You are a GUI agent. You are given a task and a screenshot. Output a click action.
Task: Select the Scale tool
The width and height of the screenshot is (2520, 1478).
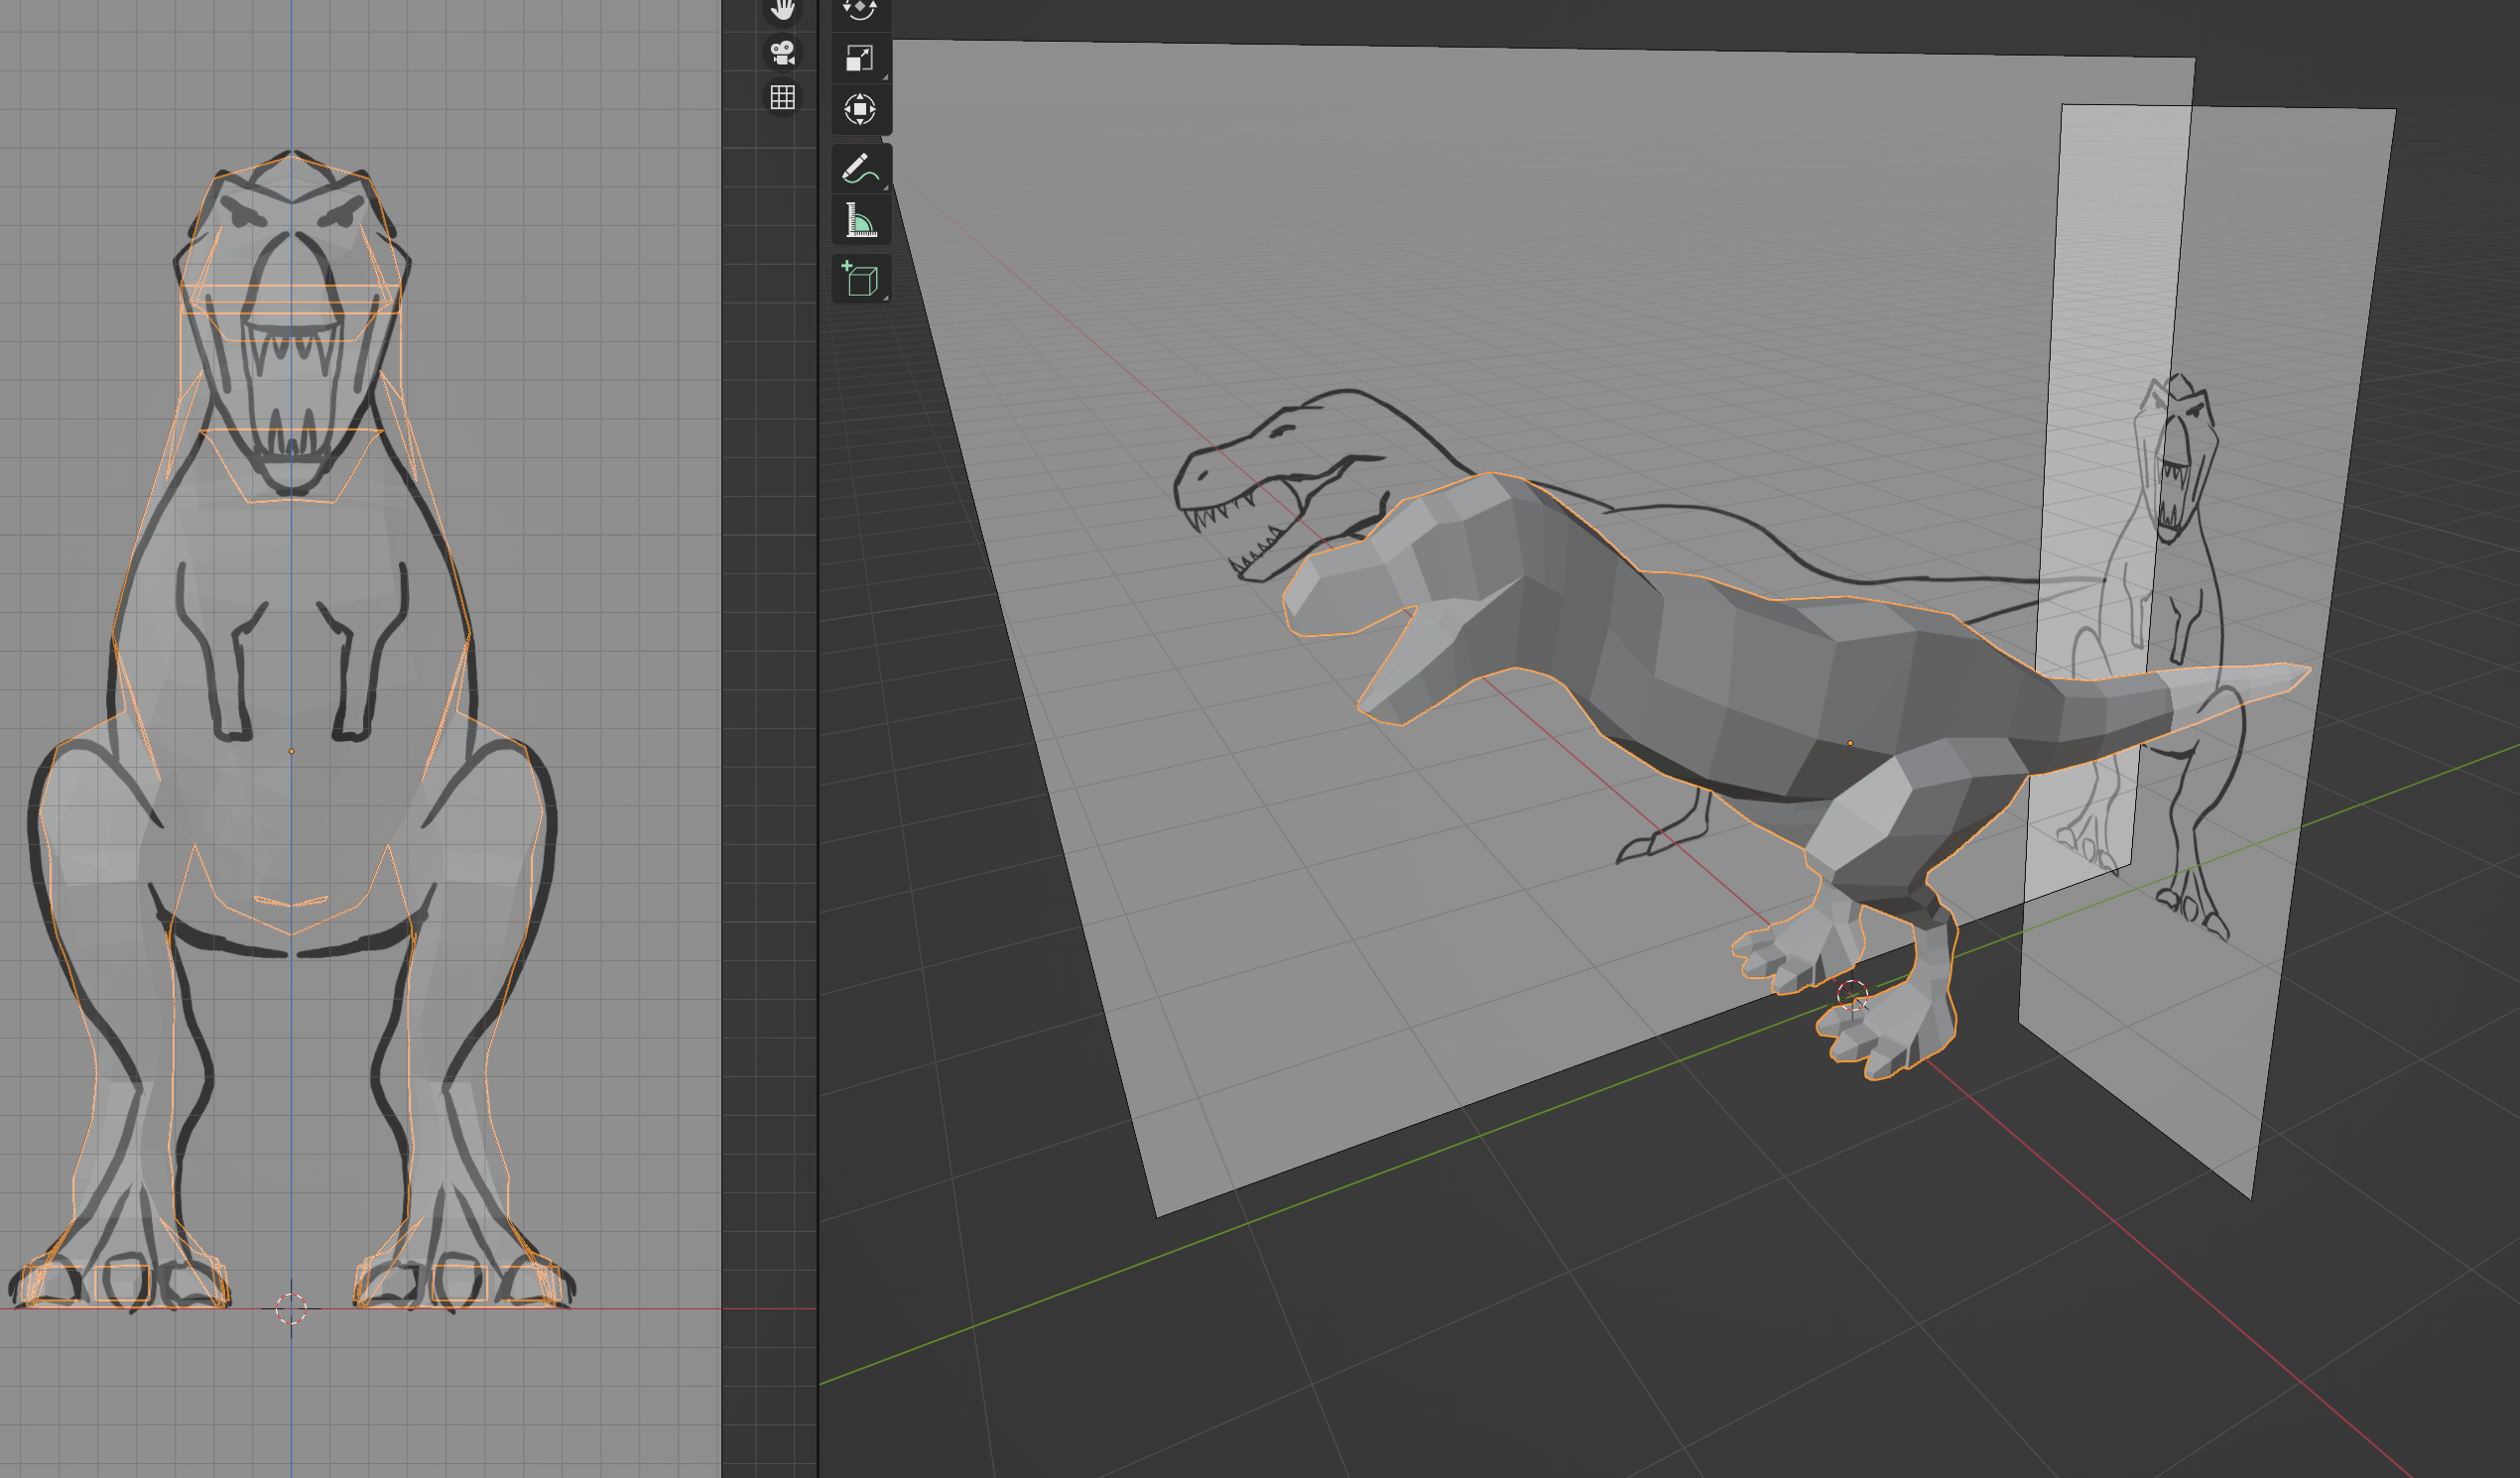[x=859, y=58]
